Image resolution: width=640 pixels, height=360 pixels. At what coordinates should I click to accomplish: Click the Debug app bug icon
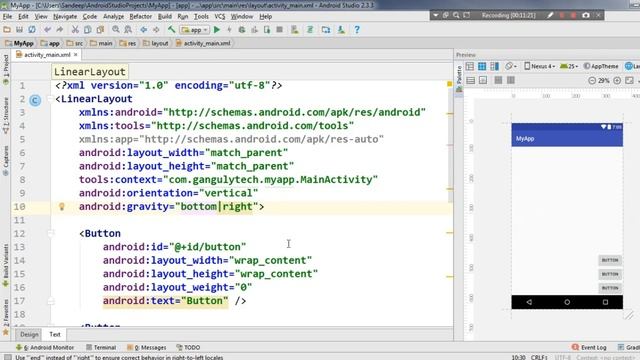pos(242,29)
